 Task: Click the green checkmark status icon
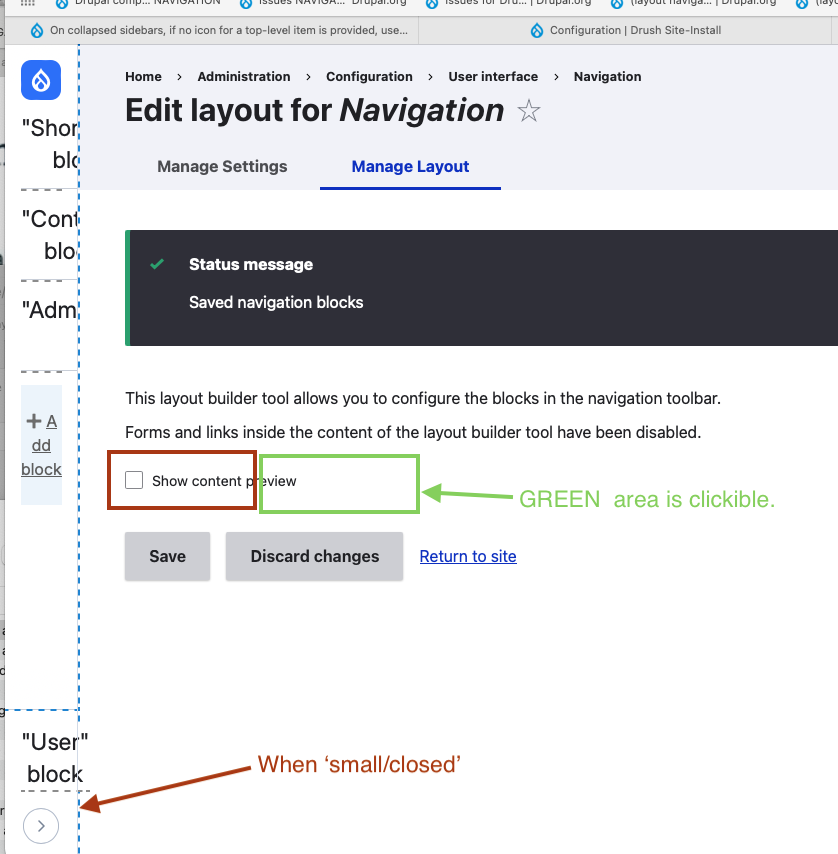click(157, 265)
